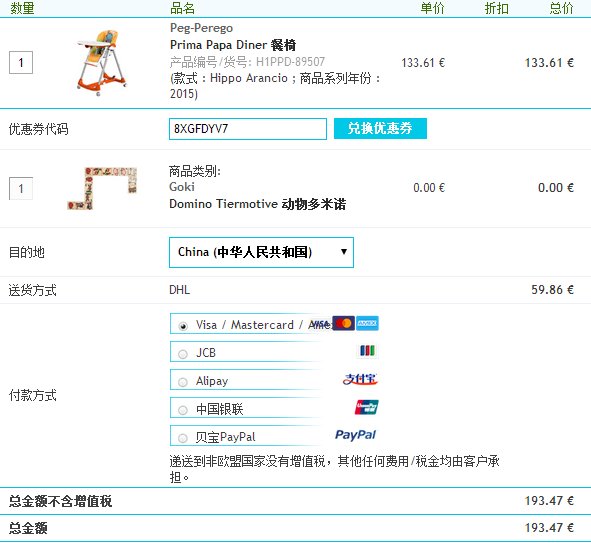This screenshot has height=543, width=591.
Task: Click the UnionPay logo icon
Action: point(367,407)
